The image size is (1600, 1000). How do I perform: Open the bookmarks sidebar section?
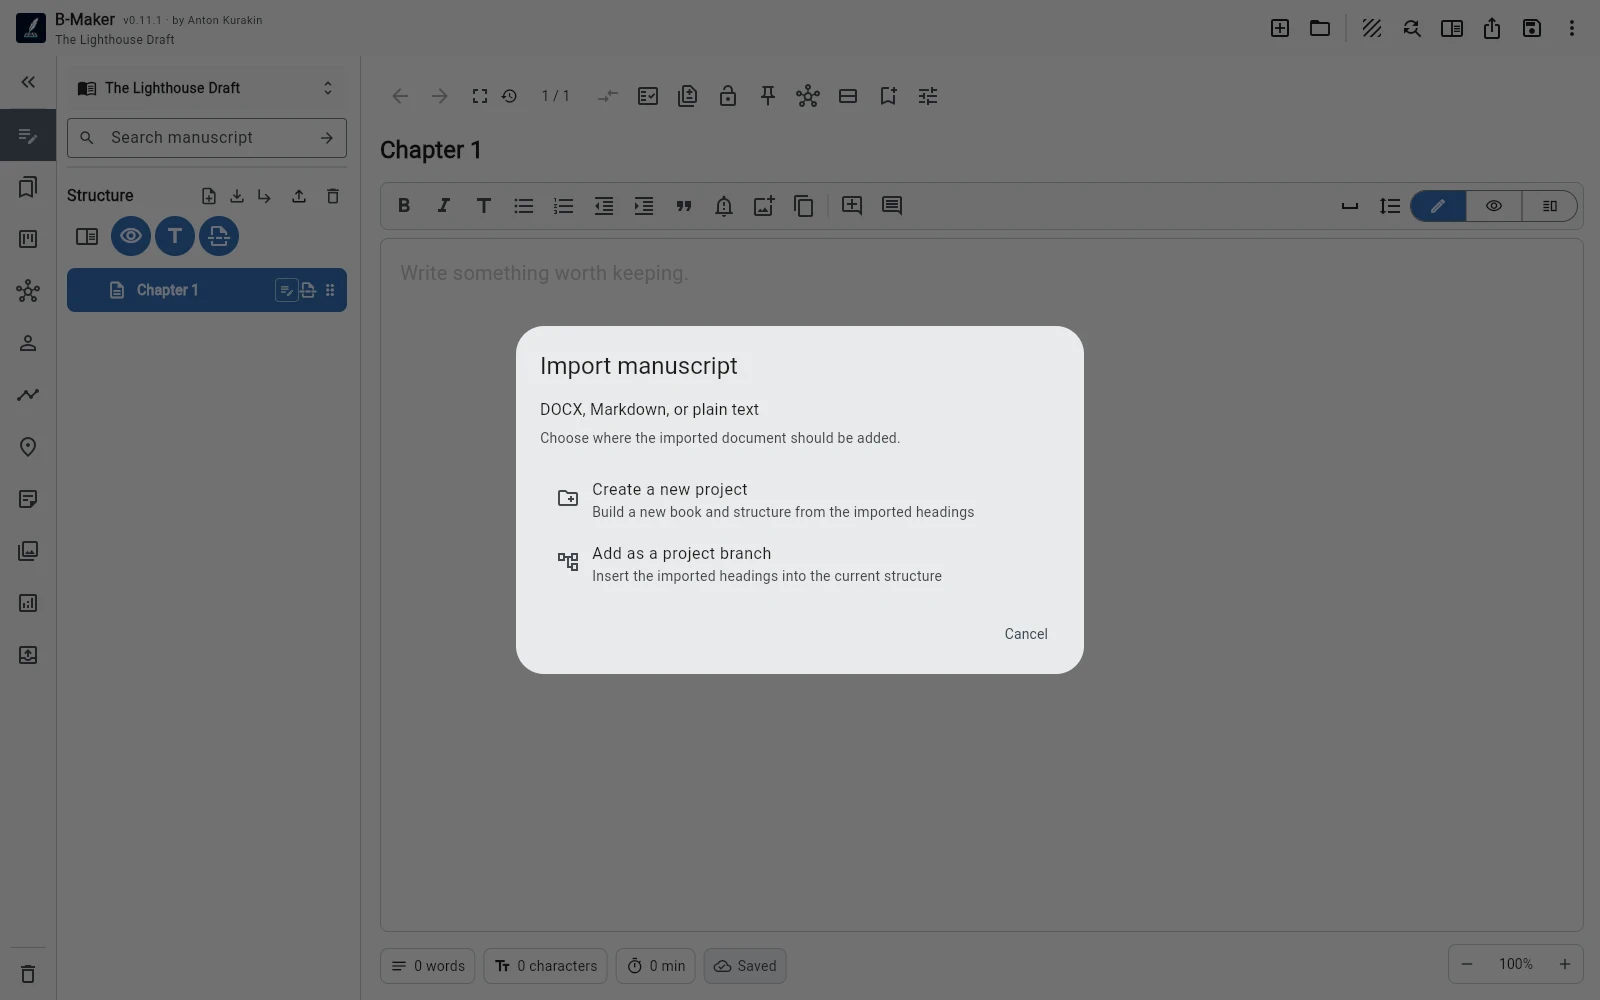28,187
